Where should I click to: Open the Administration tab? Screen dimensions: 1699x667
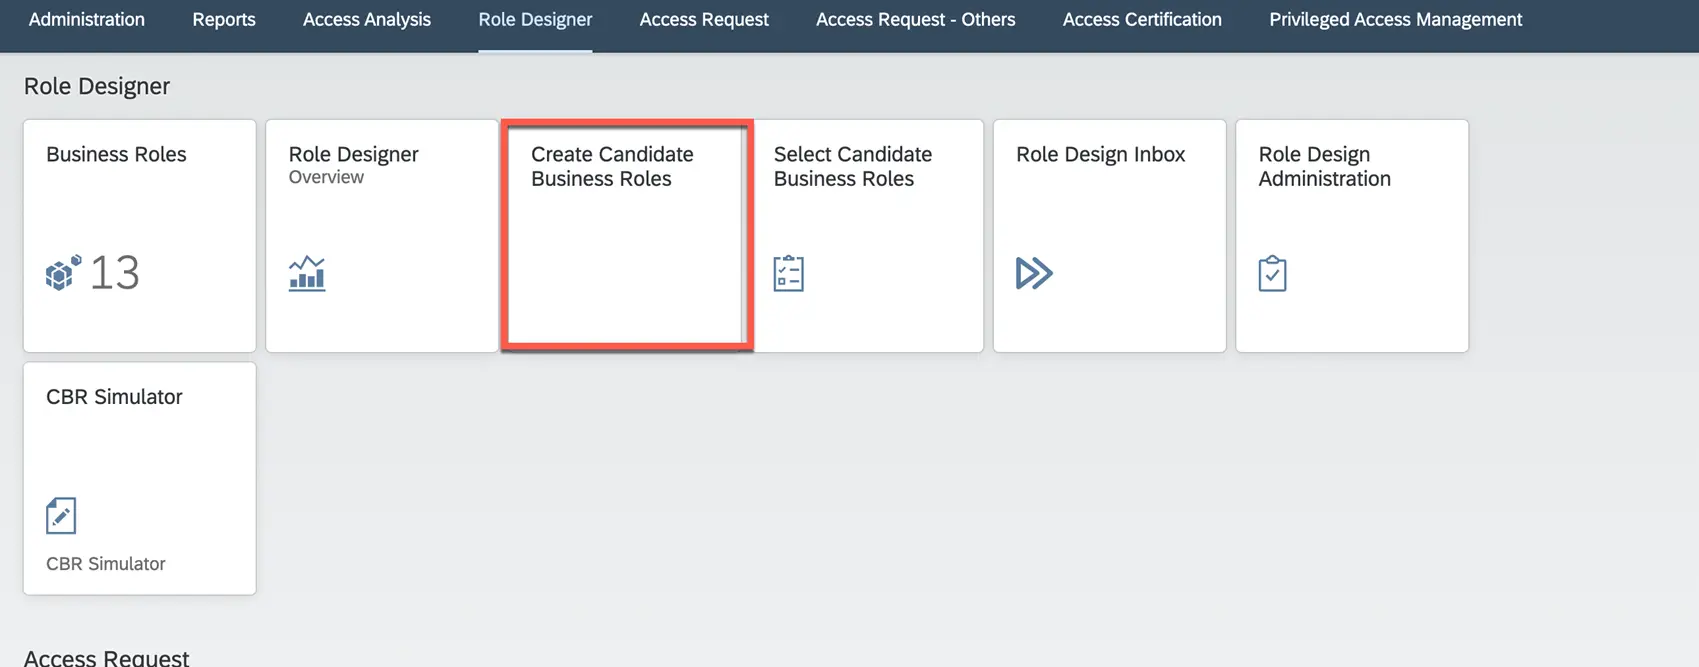87,20
